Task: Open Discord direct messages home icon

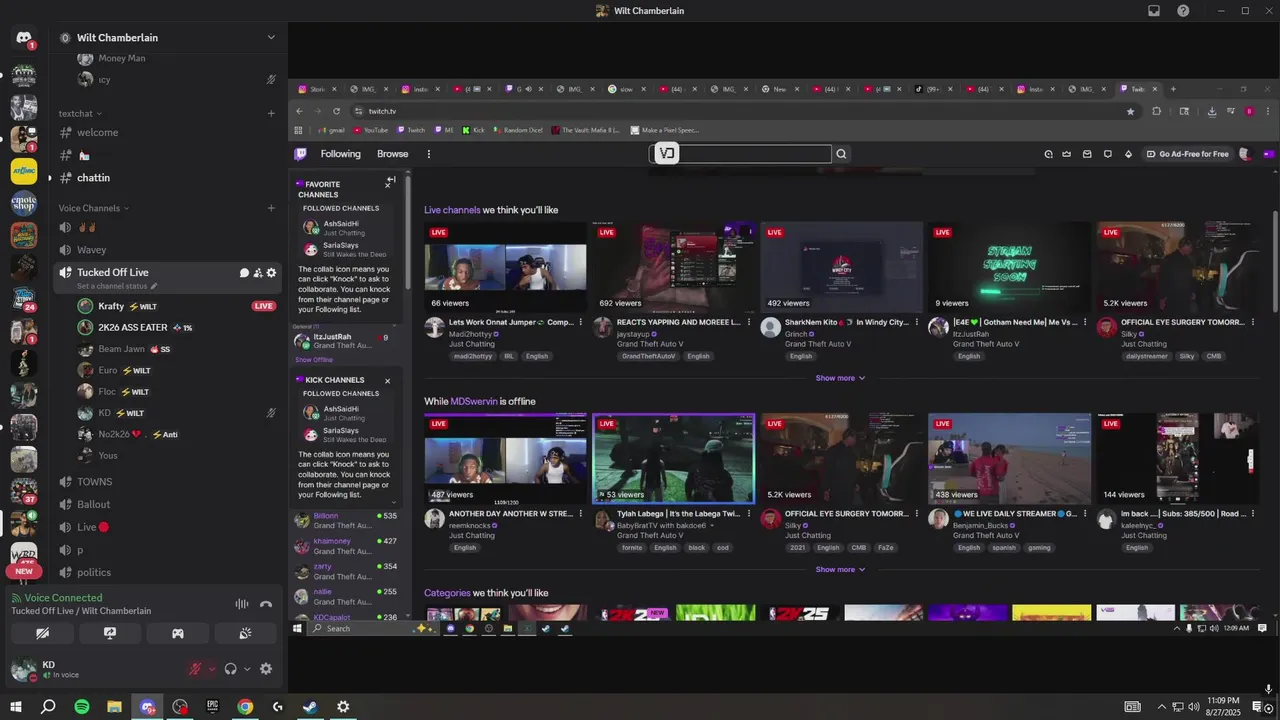Action: click(24, 38)
